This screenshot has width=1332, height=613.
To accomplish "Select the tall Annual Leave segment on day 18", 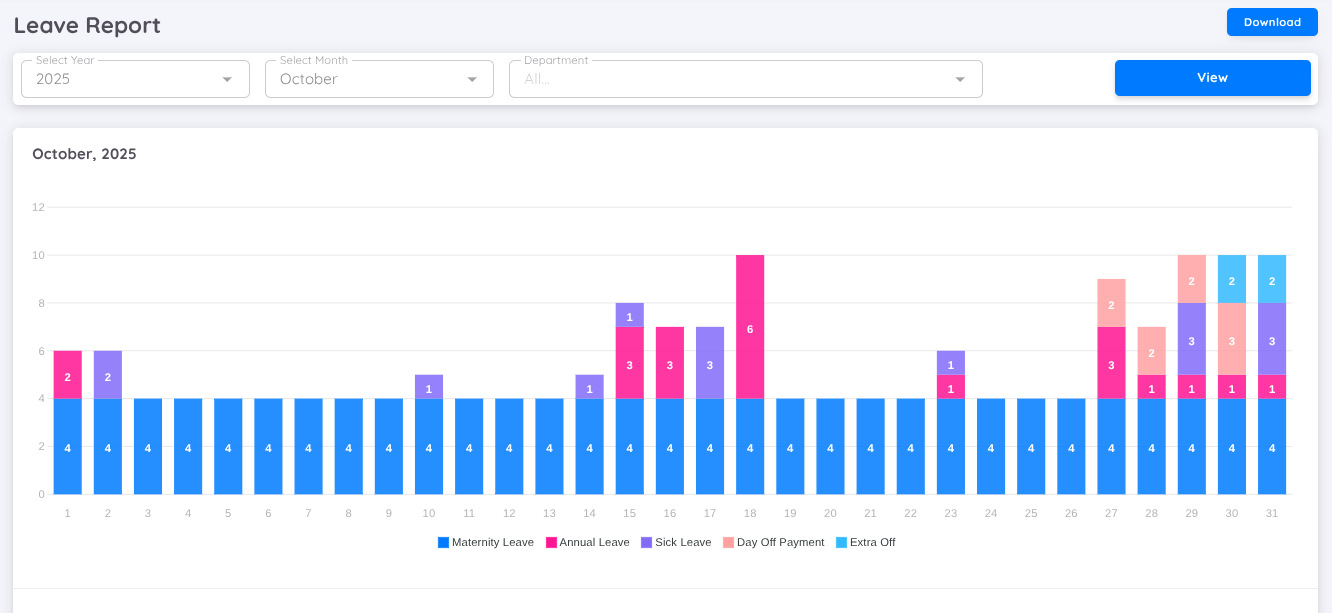I will 750,327.
